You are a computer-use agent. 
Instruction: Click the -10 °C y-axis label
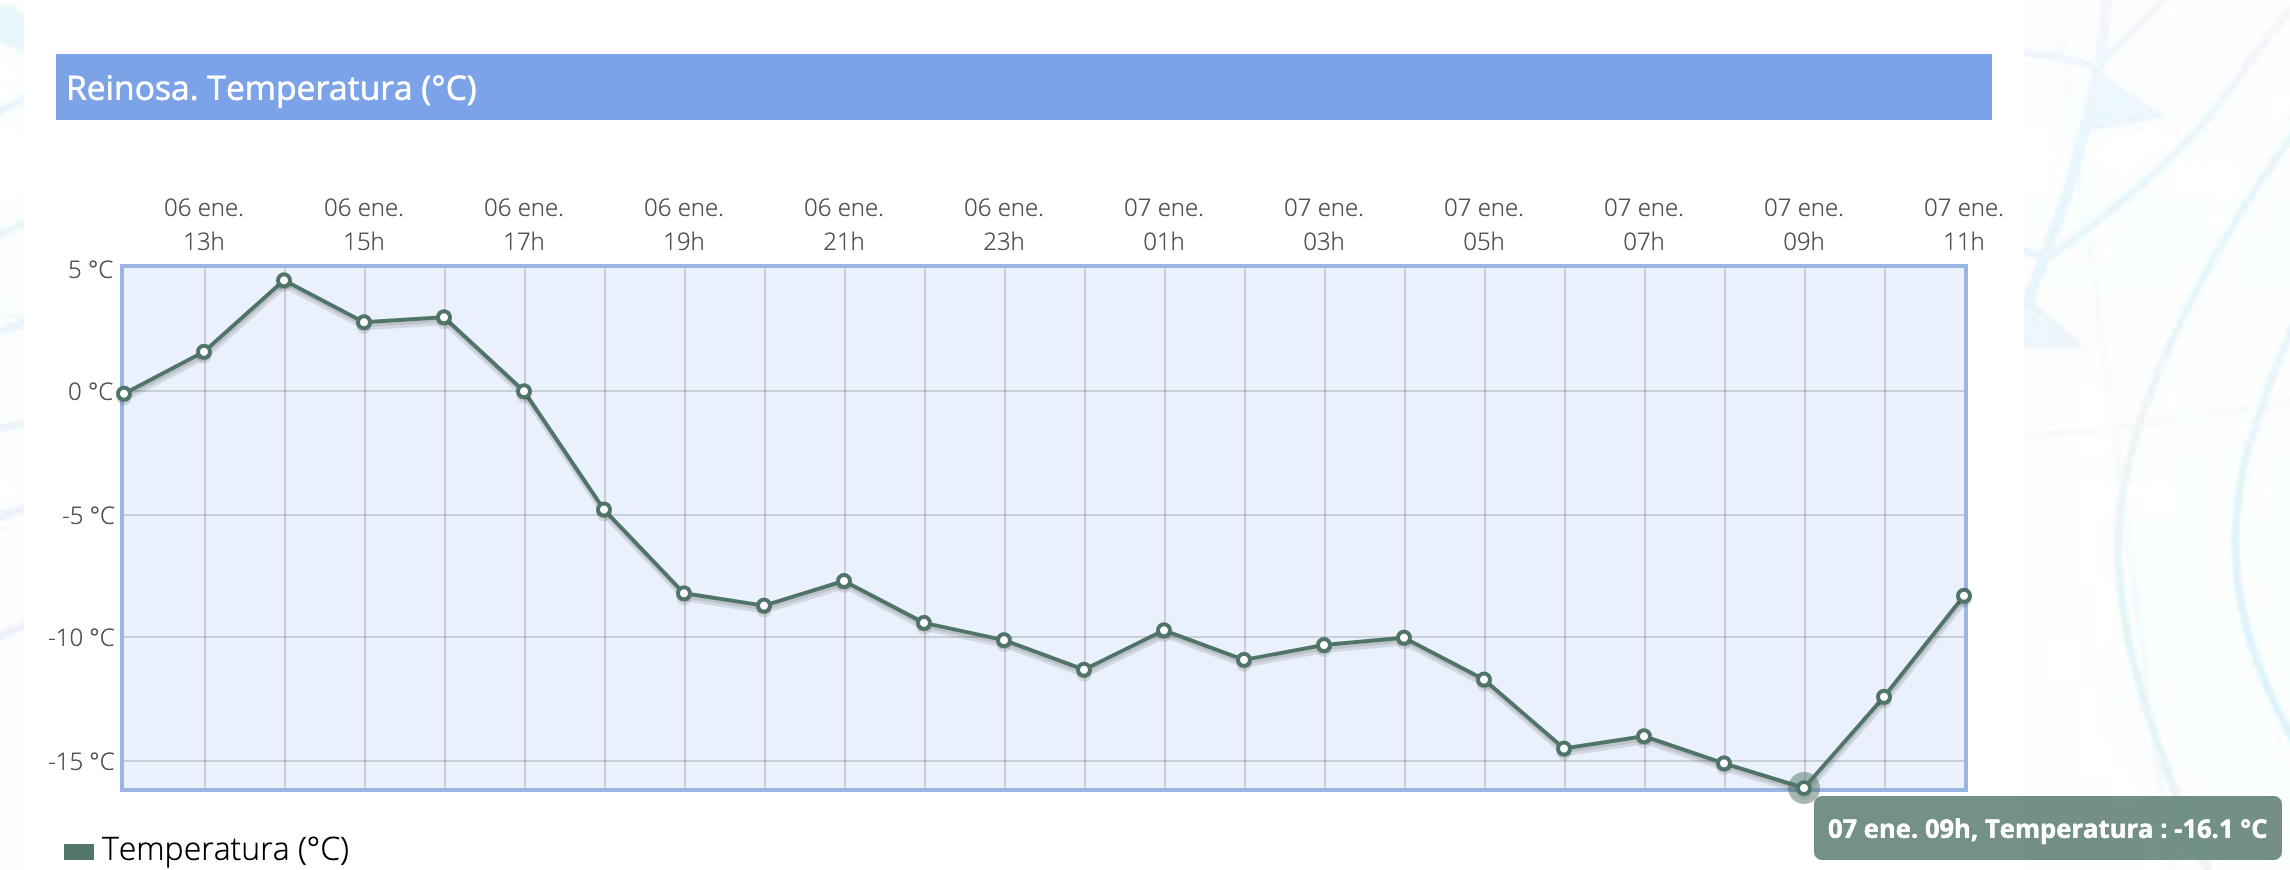click(x=82, y=637)
